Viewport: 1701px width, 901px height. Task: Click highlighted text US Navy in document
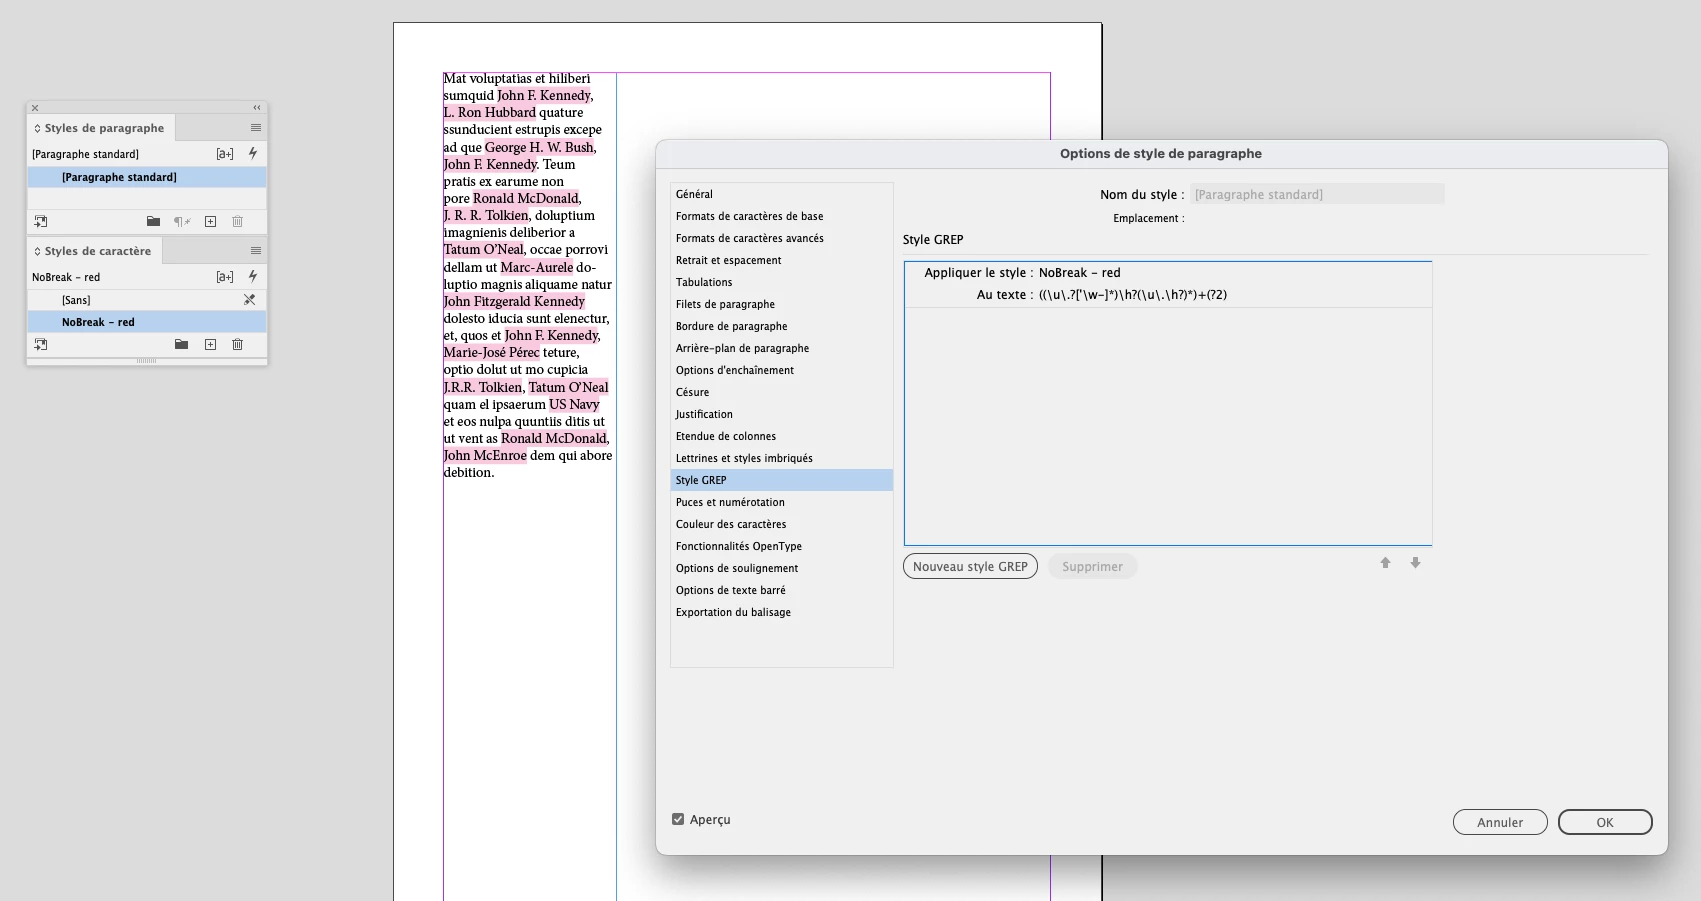point(574,405)
